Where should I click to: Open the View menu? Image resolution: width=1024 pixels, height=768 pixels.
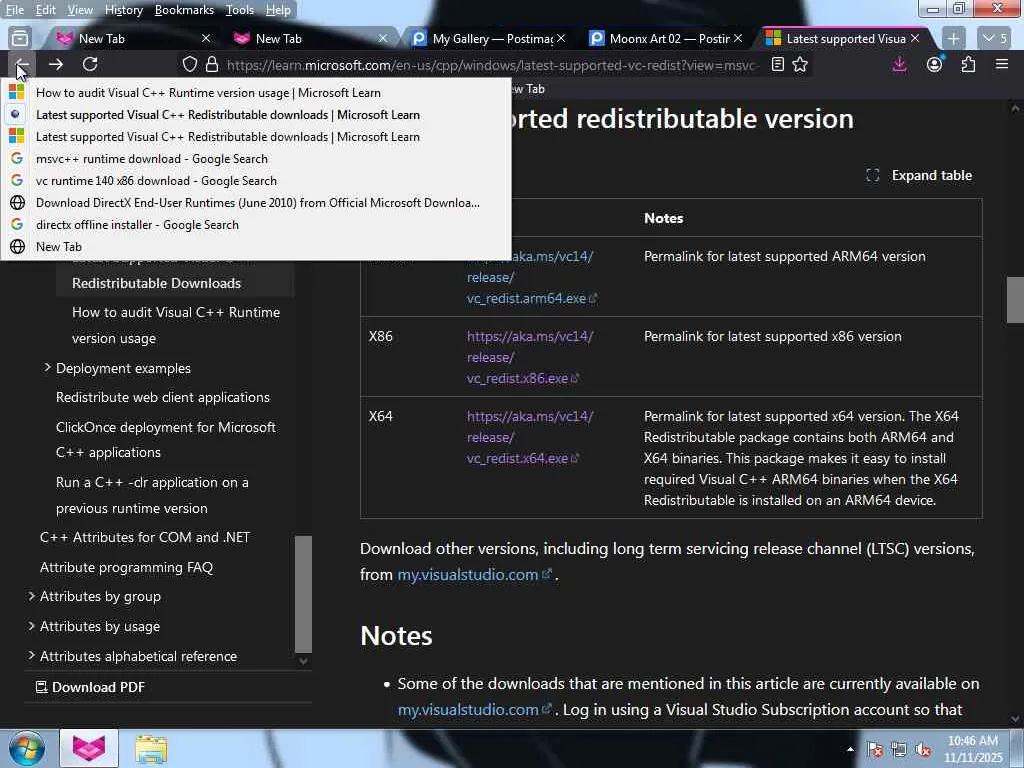pos(80,10)
